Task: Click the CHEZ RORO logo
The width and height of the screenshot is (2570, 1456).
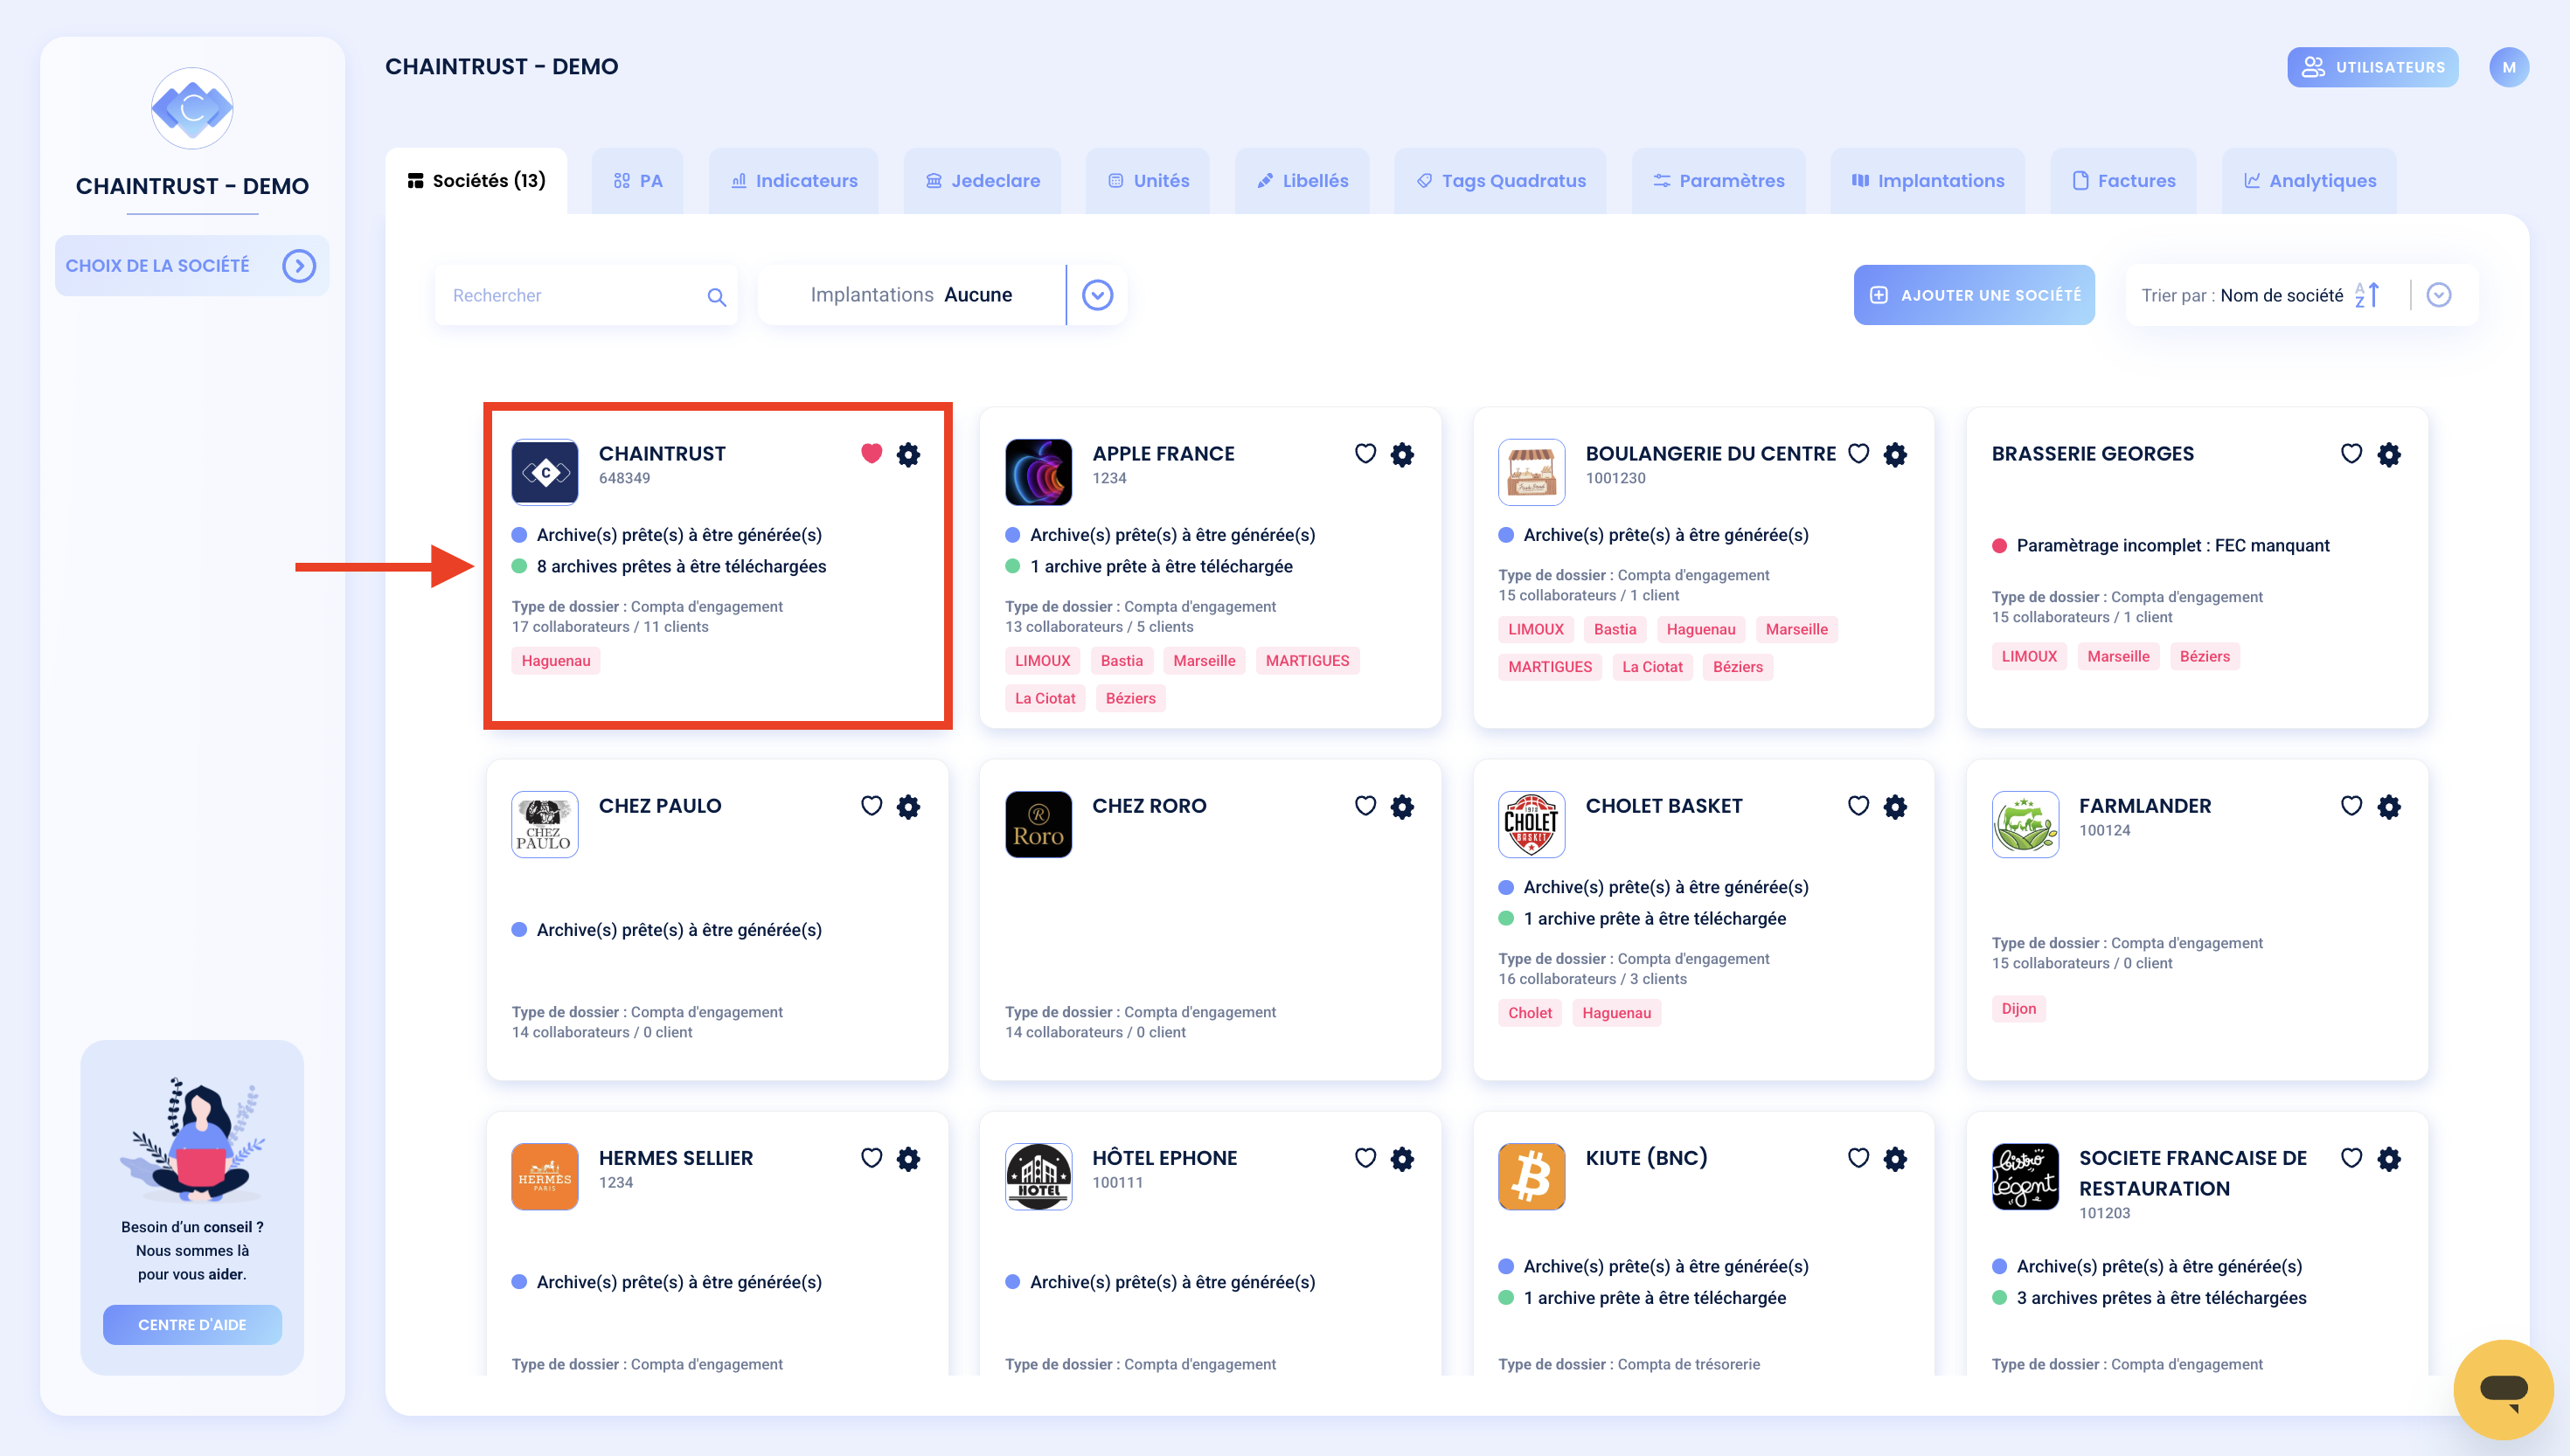Action: tap(1038, 823)
